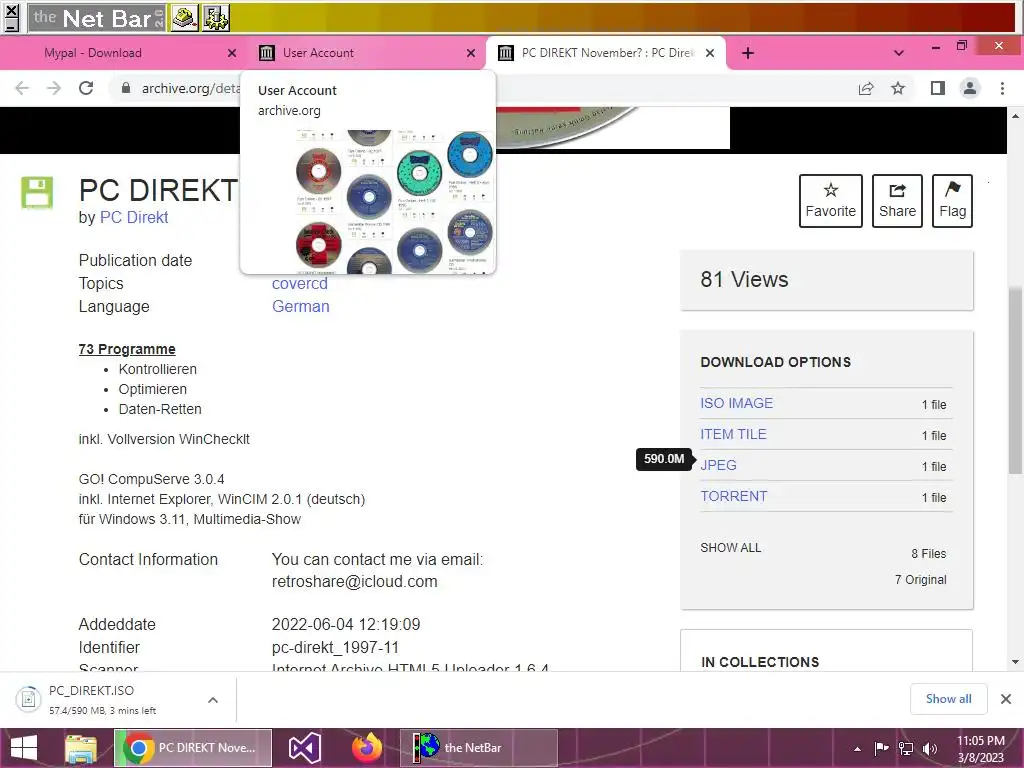Switch to the Mypal - Download tab
The width and height of the screenshot is (1024, 768).
pyautogui.click(x=93, y=53)
